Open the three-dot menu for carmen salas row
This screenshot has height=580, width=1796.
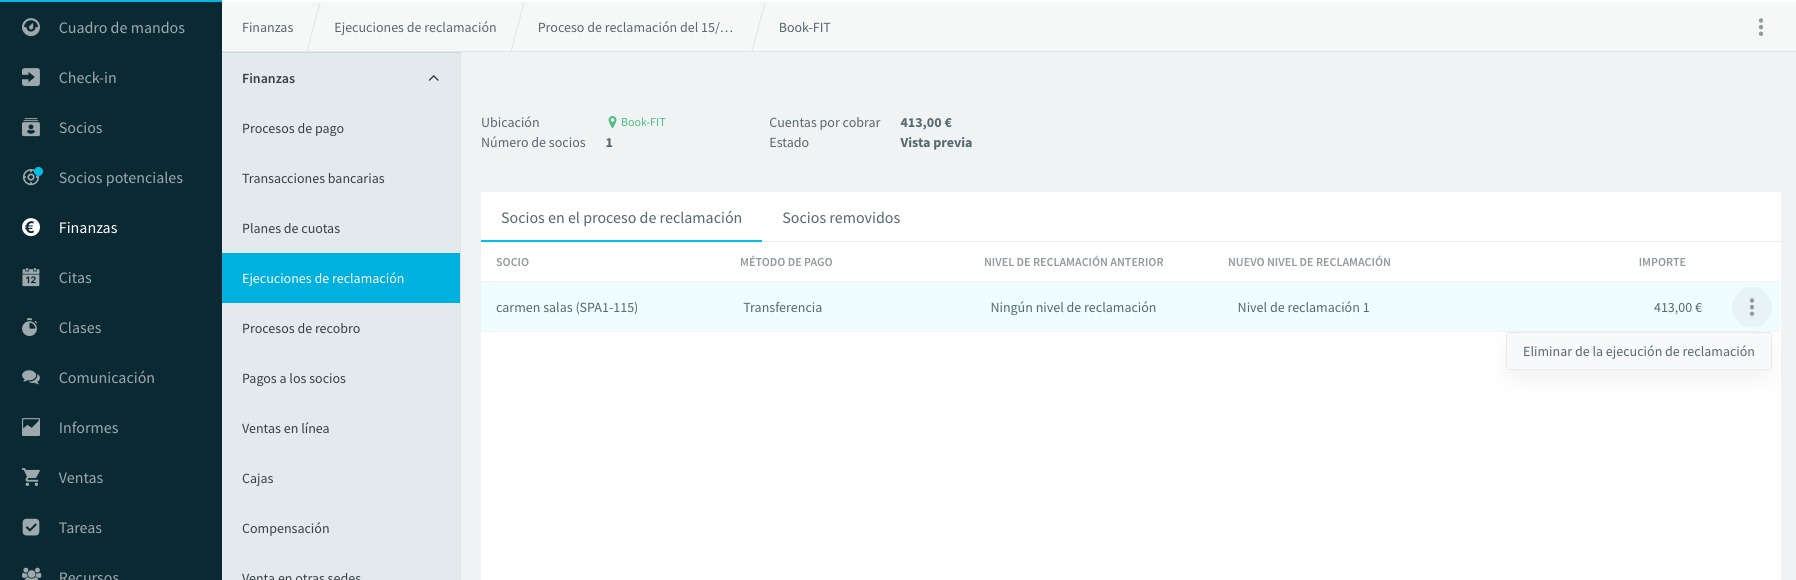click(x=1752, y=307)
